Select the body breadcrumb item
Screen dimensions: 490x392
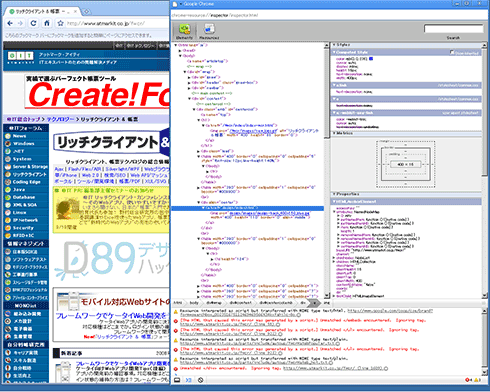click(x=194, y=303)
